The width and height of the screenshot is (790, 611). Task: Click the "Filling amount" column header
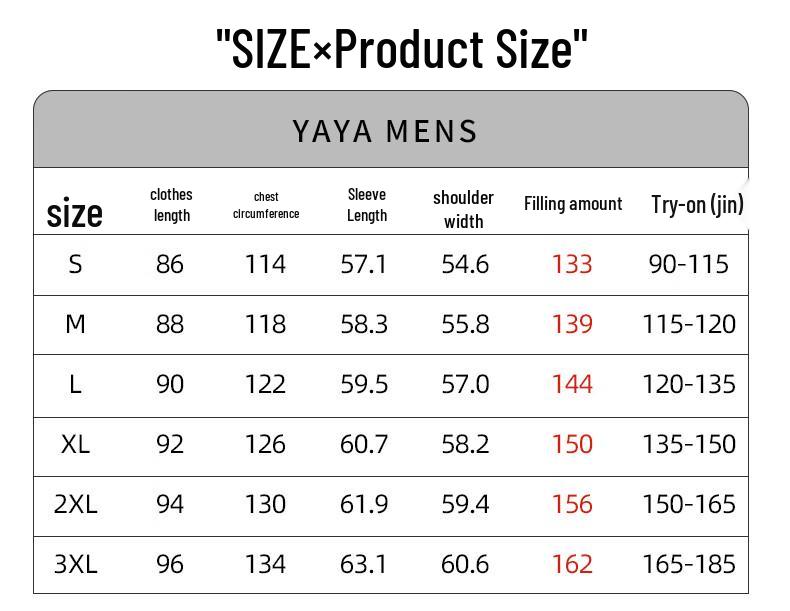coord(573,203)
